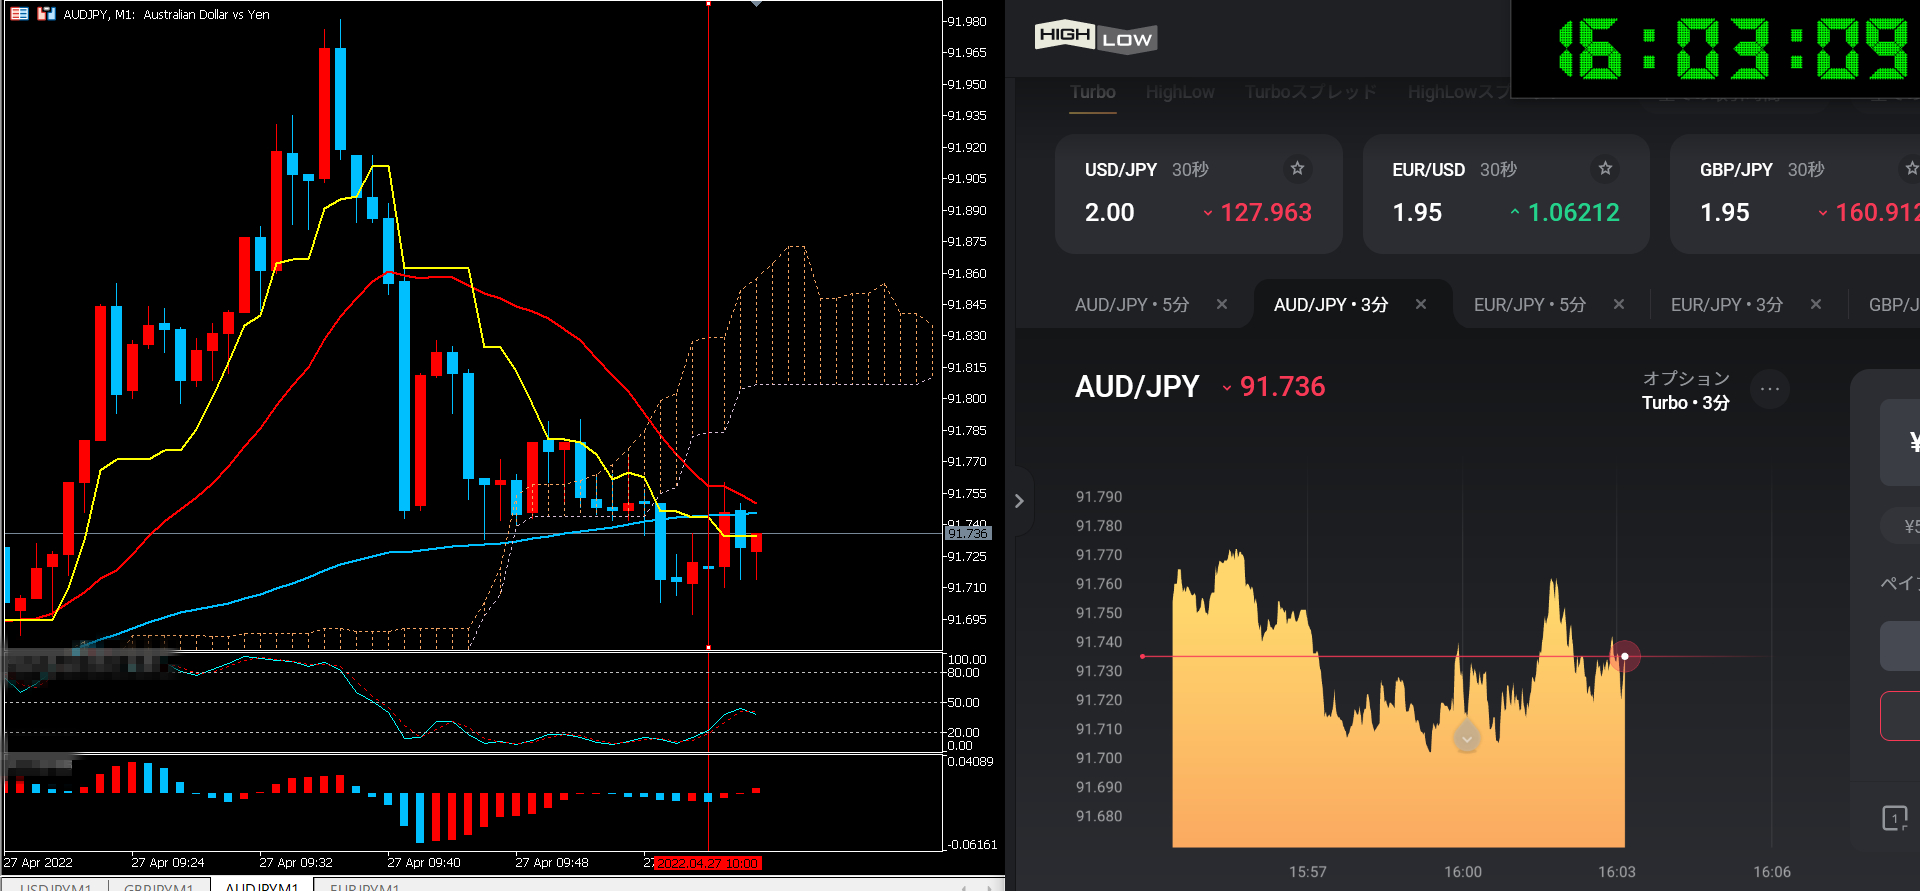Toggle the GBP/JPY card favorite star
The height and width of the screenshot is (891, 1920).
pyautogui.click(x=1911, y=168)
